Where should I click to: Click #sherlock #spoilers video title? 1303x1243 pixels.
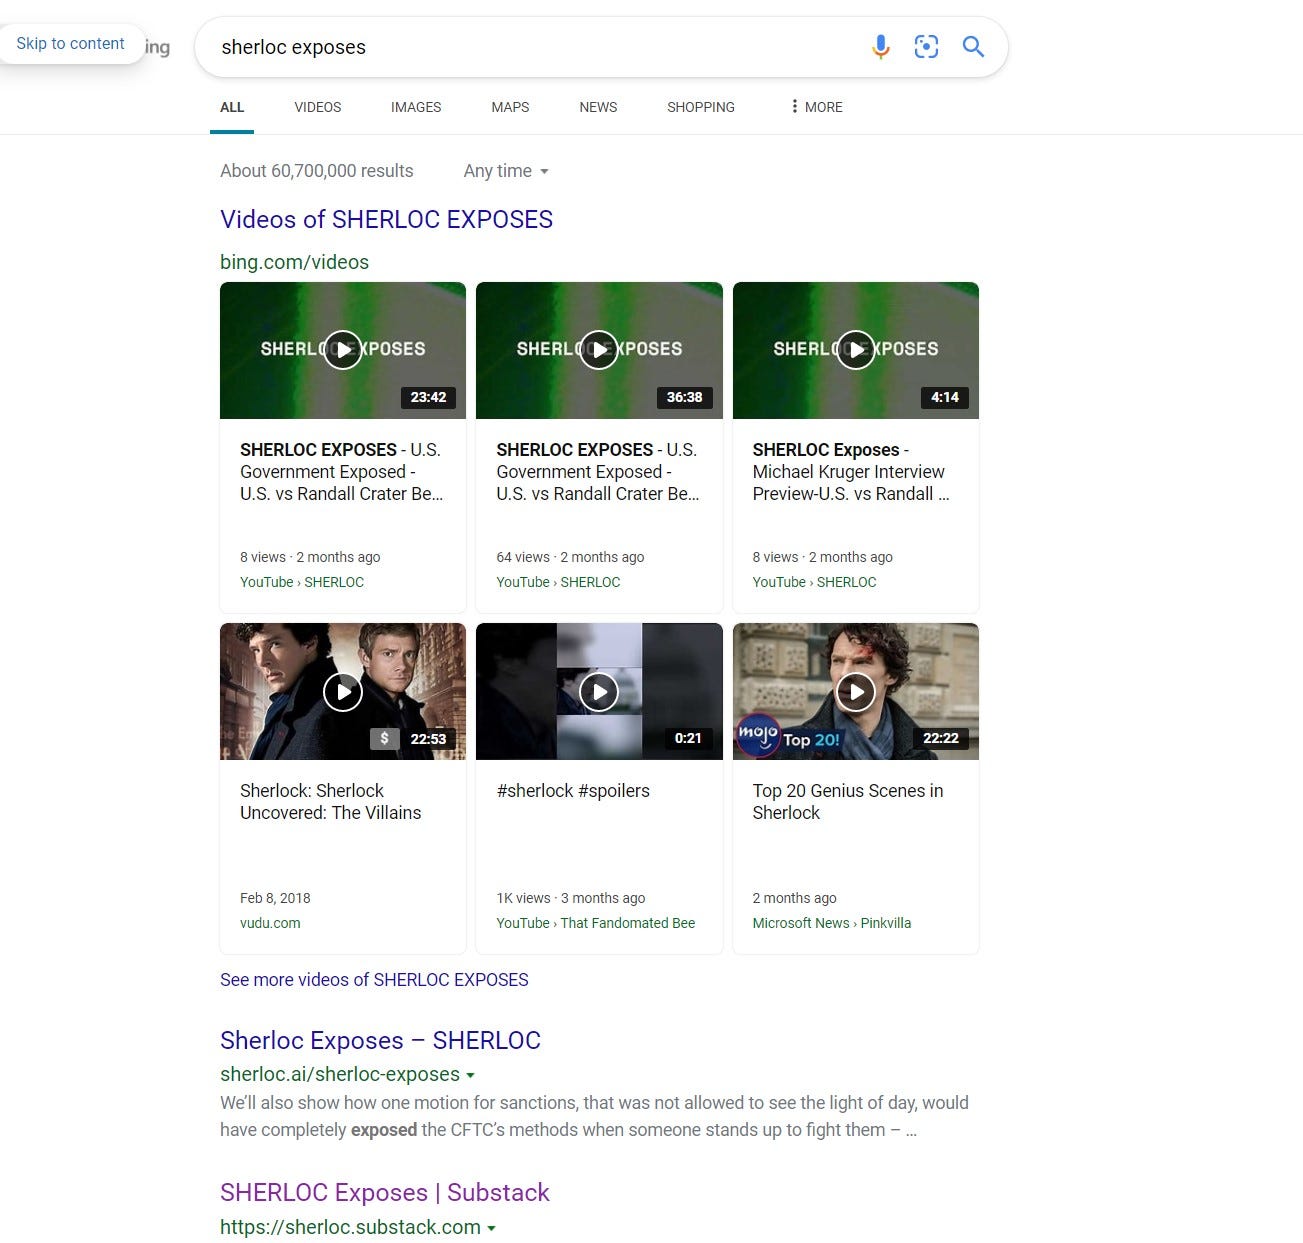point(573,791)
